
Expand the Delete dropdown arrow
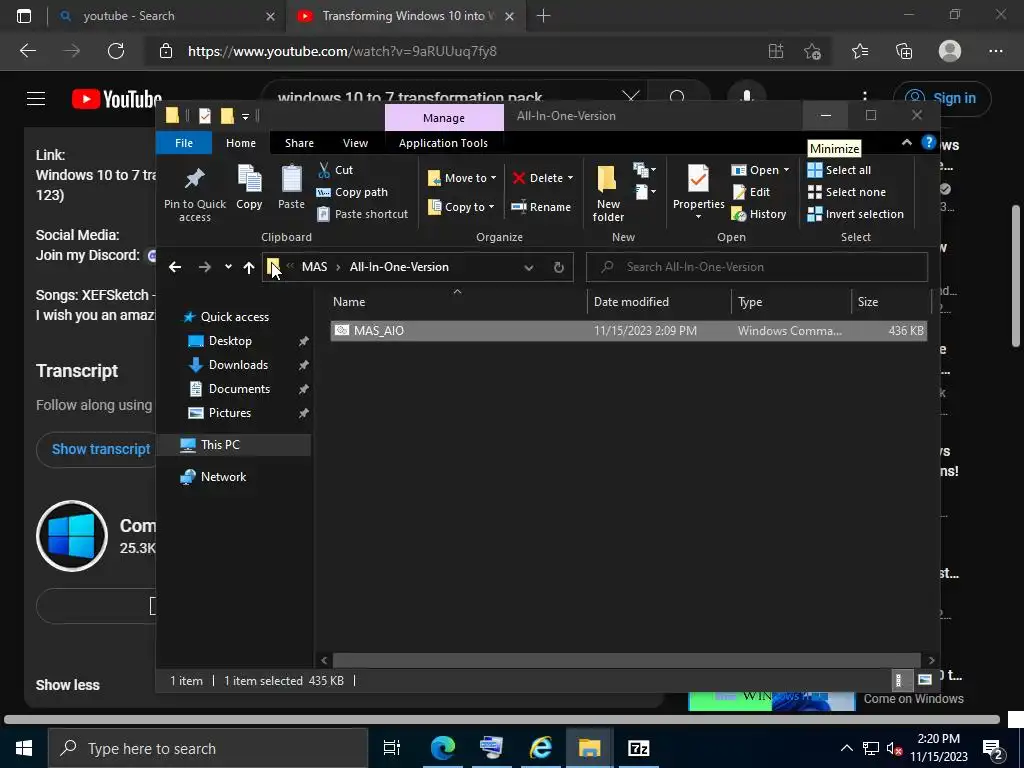(x=570, y=178)
